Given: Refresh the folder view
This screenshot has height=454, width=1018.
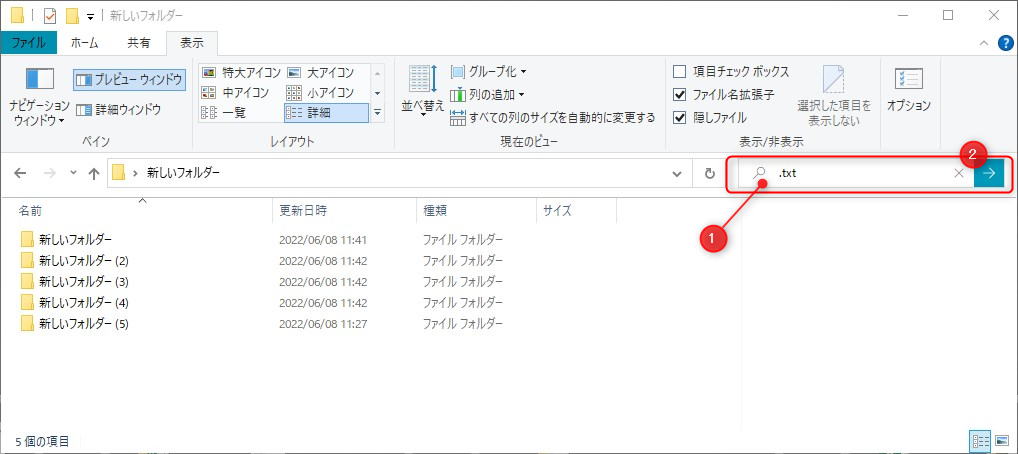Looking at the screenshot, I should coord(710,173).
